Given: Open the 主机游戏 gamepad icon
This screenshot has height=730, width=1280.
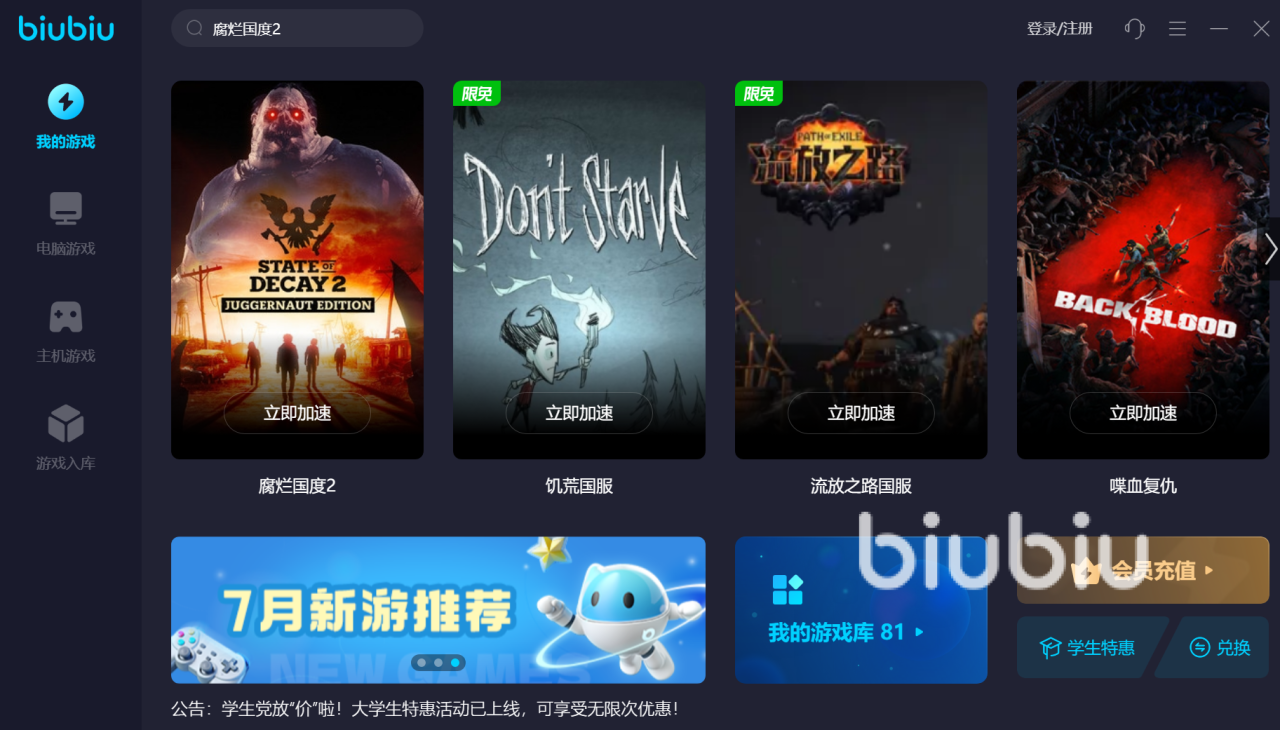Looking at the screenshot, I should [x=66, y=317].
